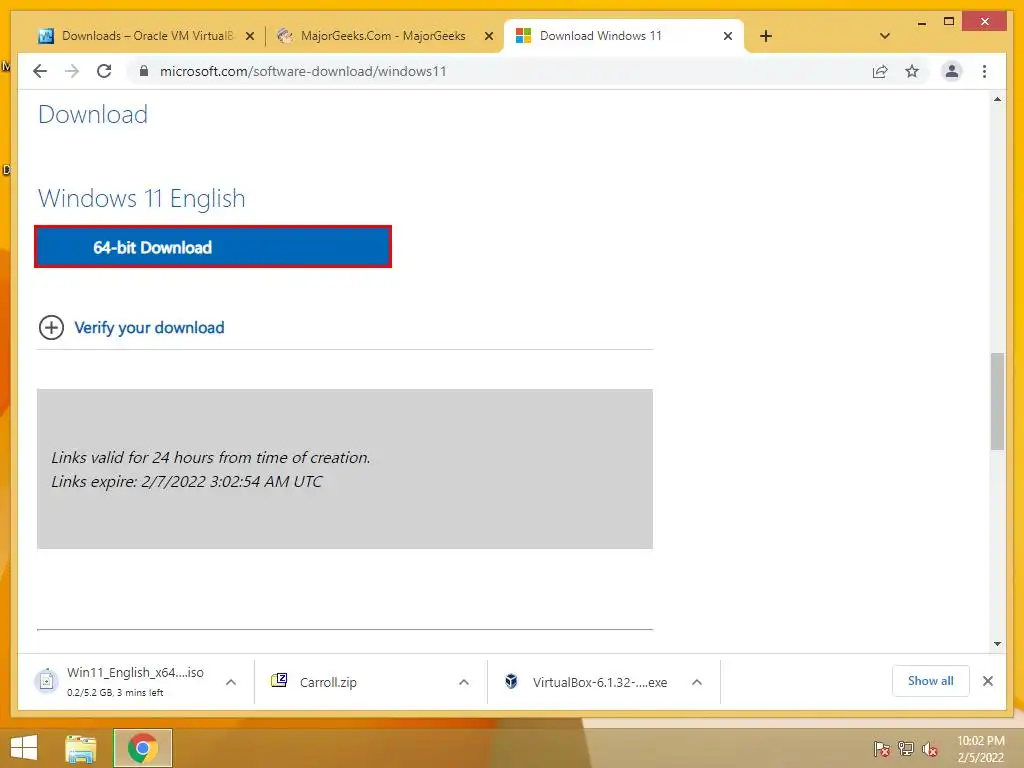Bookmark this page with the star
1024x768 pixels.
click(912, 71)
